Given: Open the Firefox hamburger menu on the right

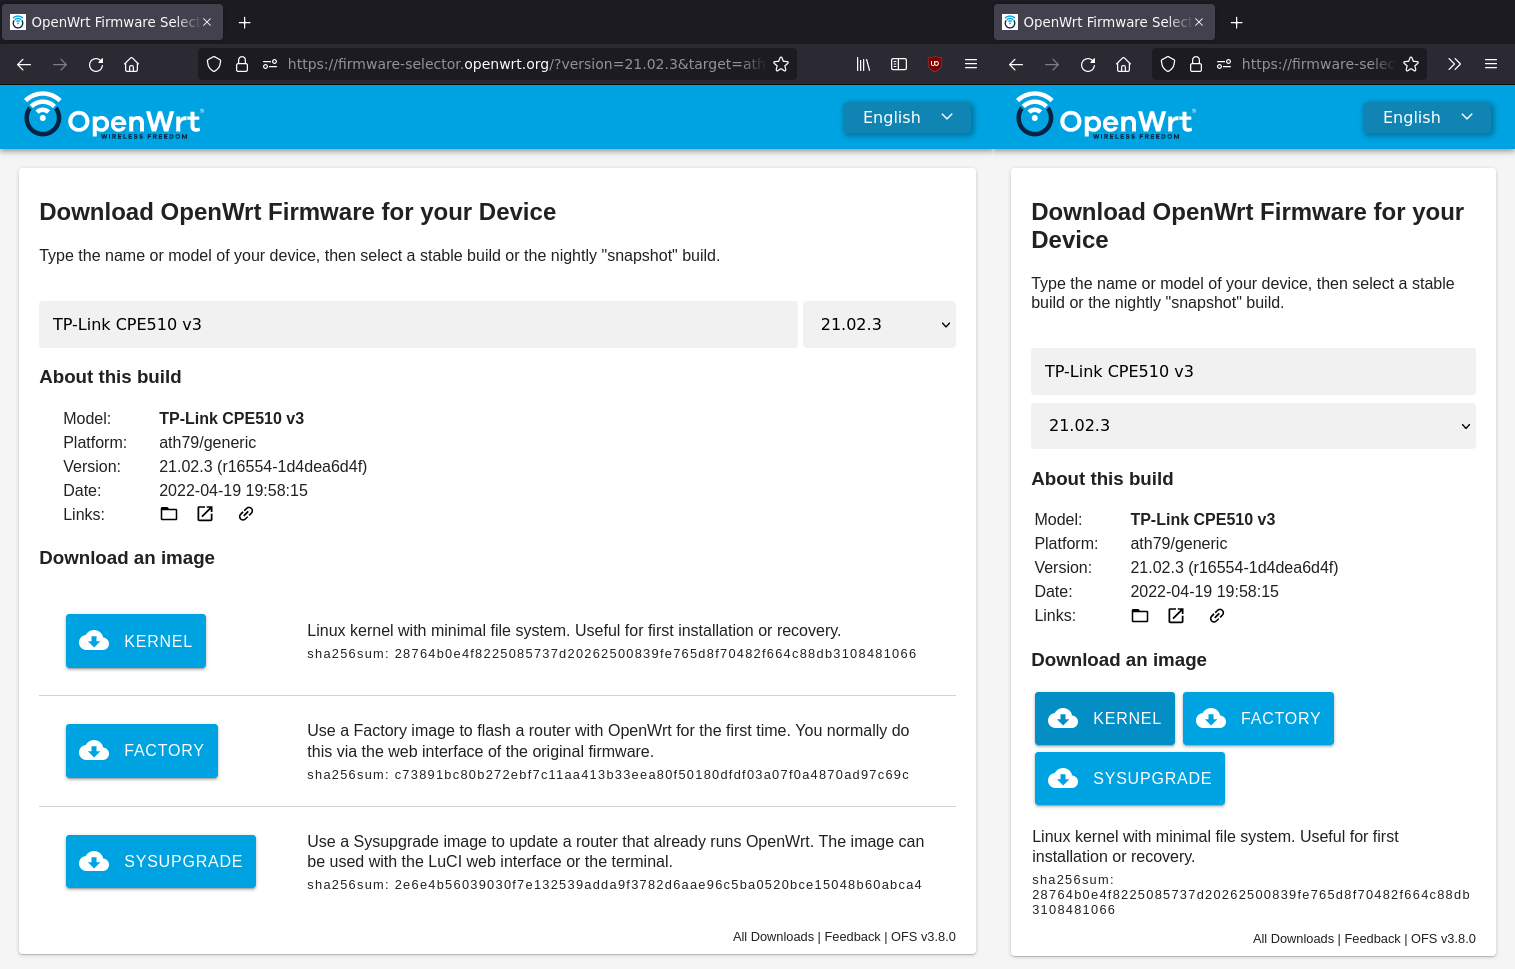Looking at the screenshot, I should coord(1490,64).
